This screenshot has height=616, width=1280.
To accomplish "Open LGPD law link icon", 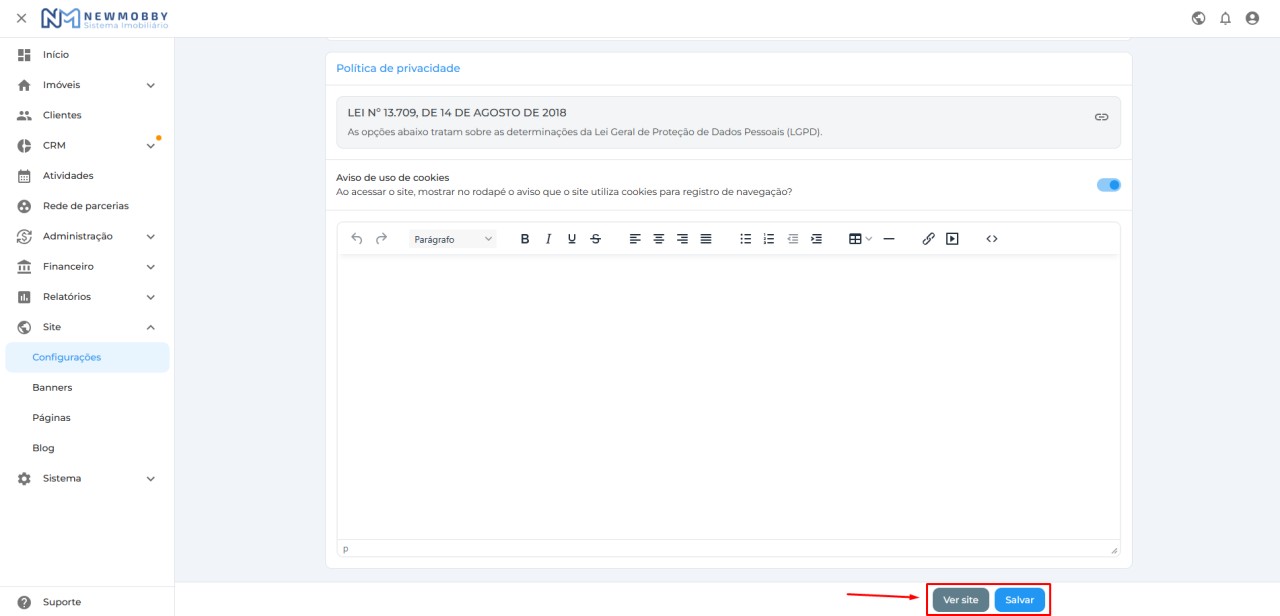I will pyautogui.click(x=1101, y=117).
